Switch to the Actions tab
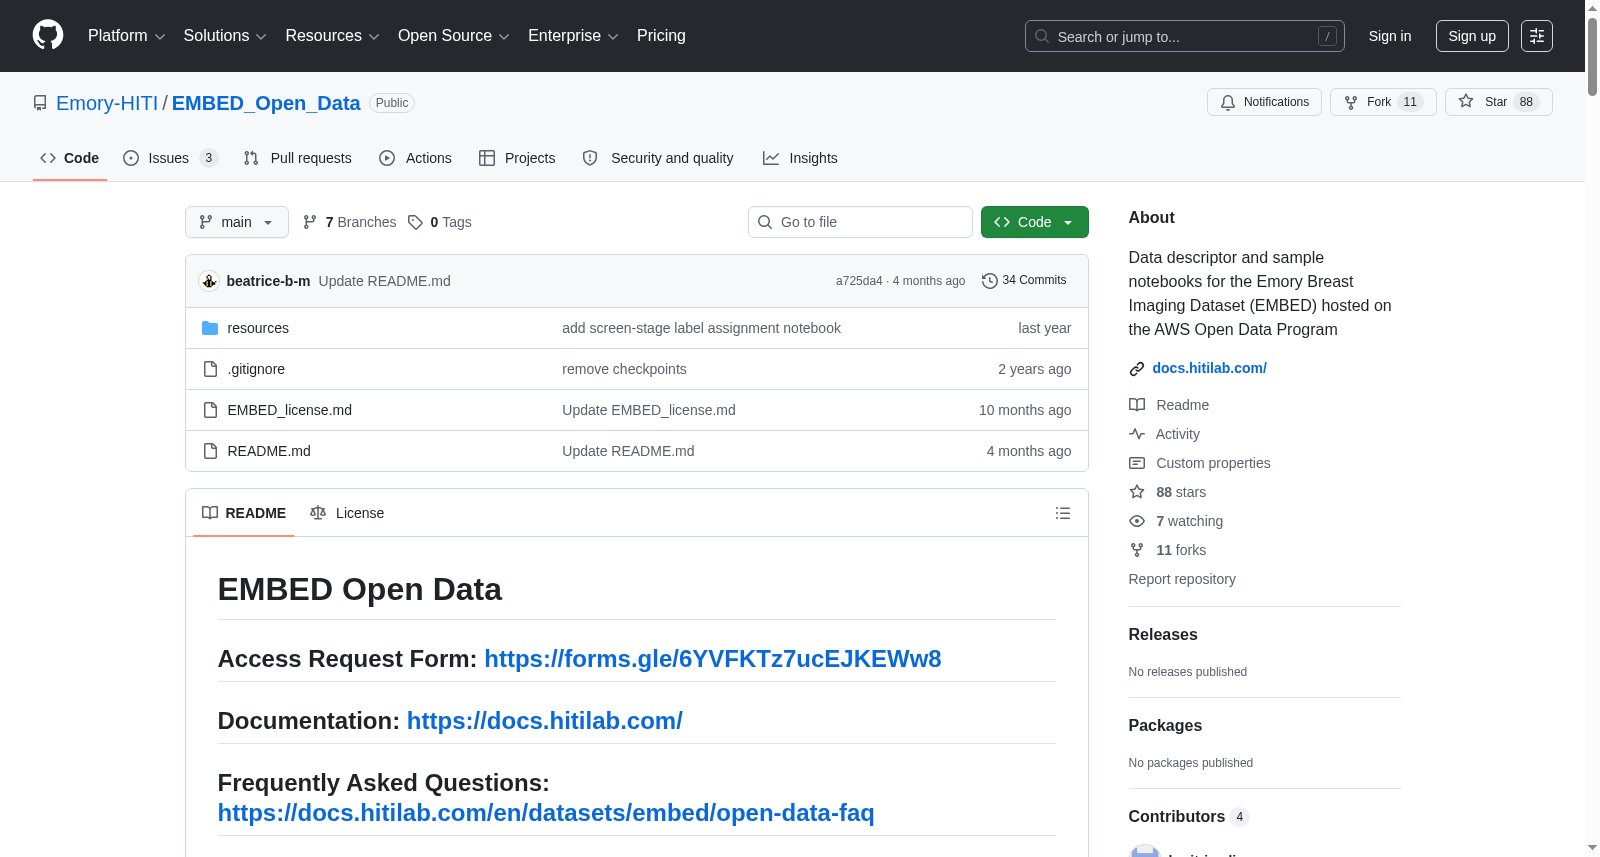1600x857 pixels. point(416,158)
